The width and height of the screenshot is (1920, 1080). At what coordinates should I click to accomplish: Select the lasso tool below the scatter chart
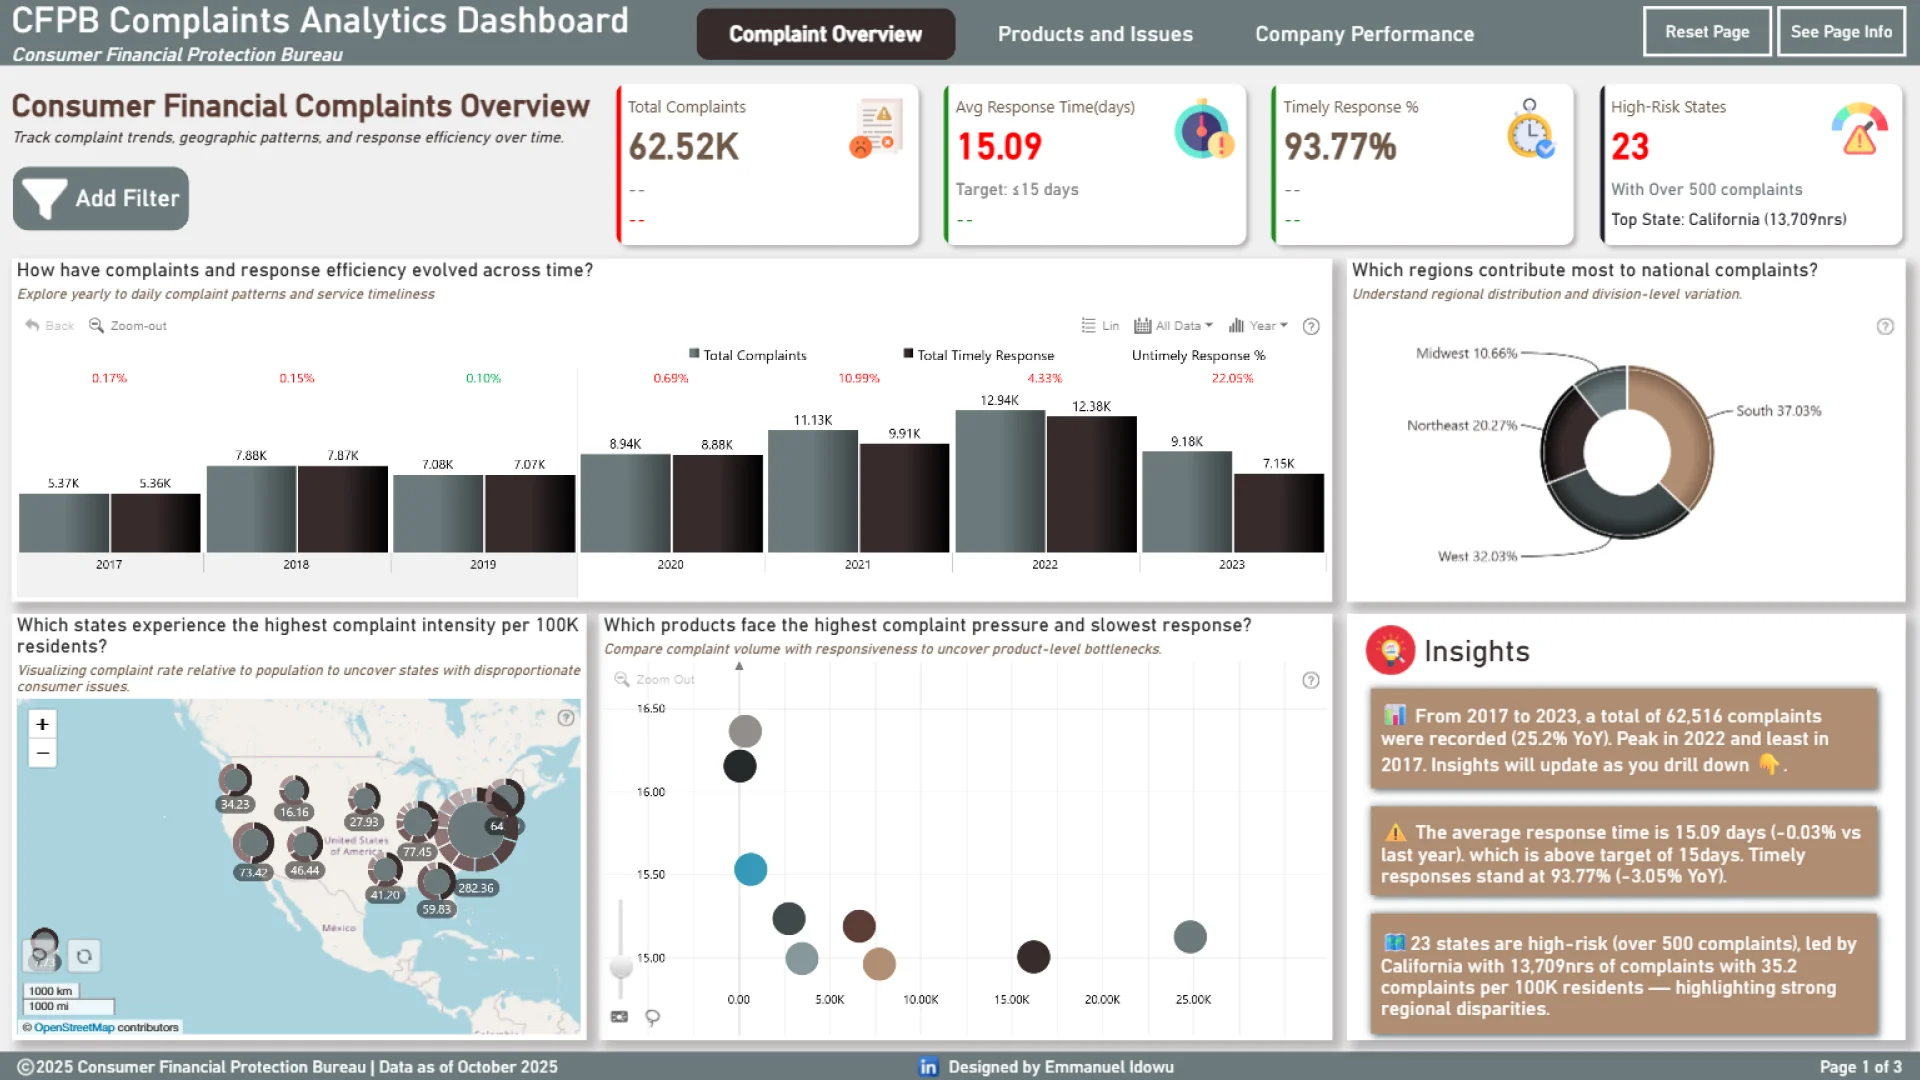653,1018
